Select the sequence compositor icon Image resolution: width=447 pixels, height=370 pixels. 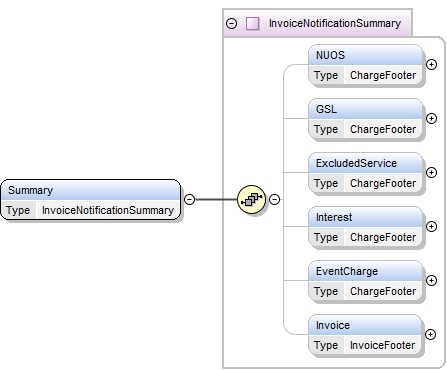click(252, 199)
